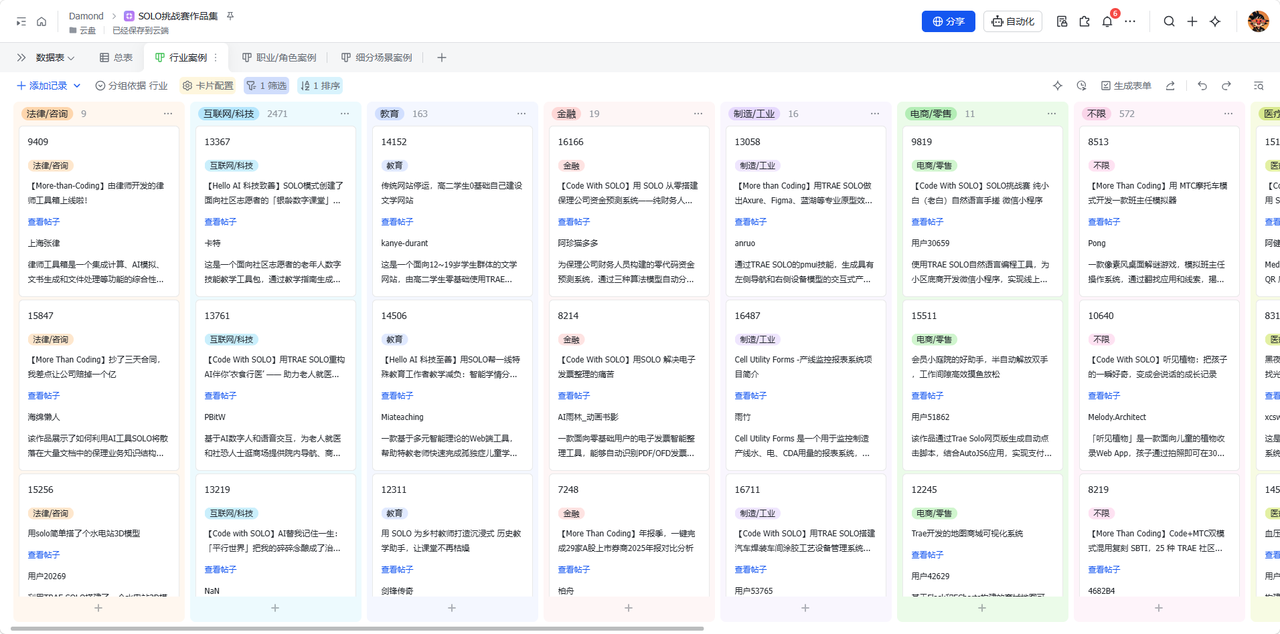Expand the view list double-chevron
The width and height of the screenshot is (1280, 634).
[x=21, y=58]
